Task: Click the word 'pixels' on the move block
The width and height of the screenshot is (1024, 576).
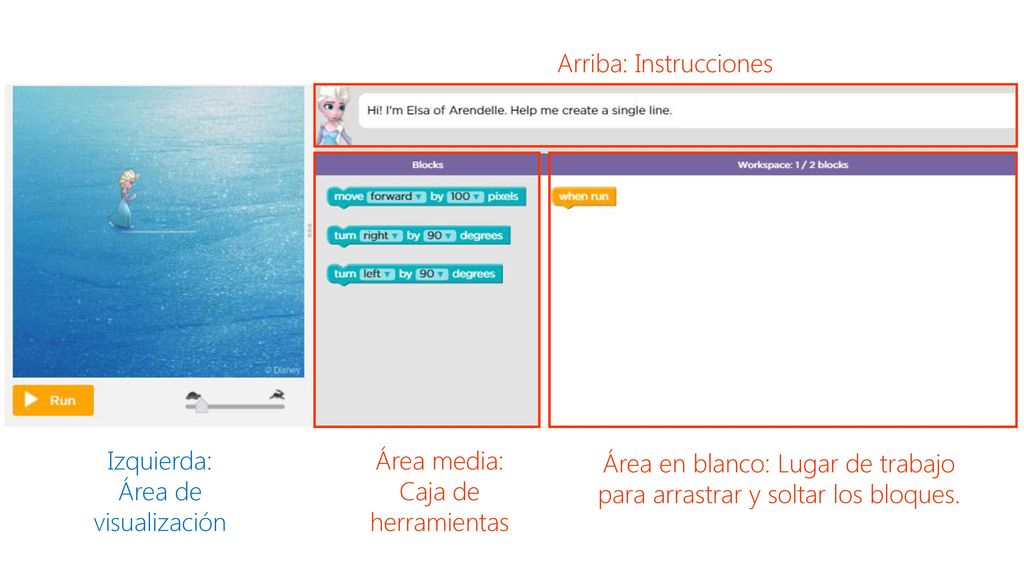Action: click(x=503, y=197)
